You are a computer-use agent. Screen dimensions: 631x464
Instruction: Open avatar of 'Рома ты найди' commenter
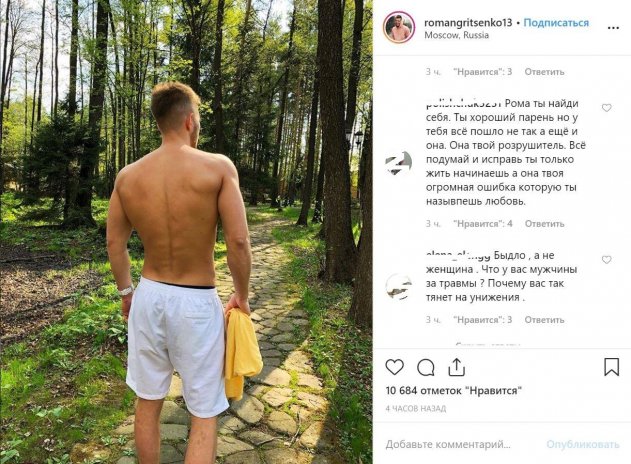(399, 163)
